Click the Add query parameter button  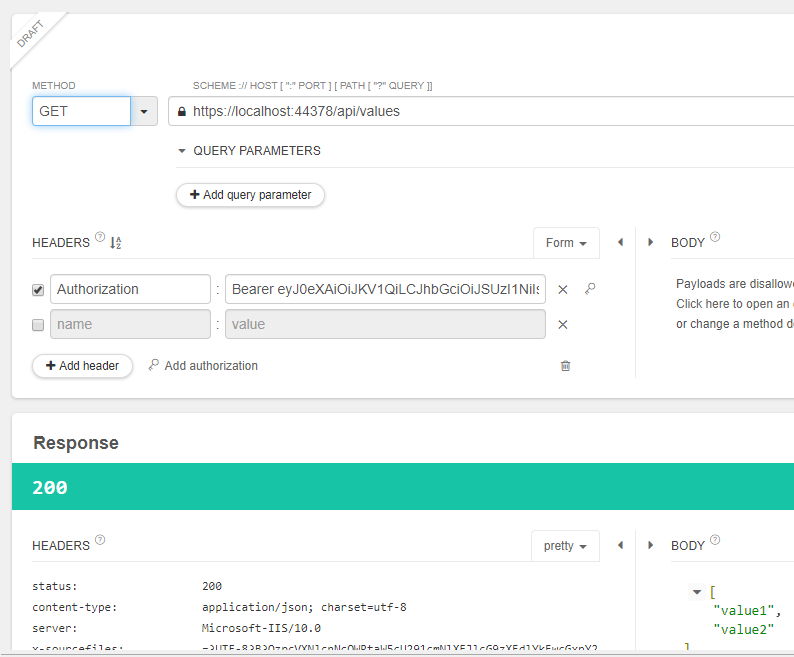[250, 195]
